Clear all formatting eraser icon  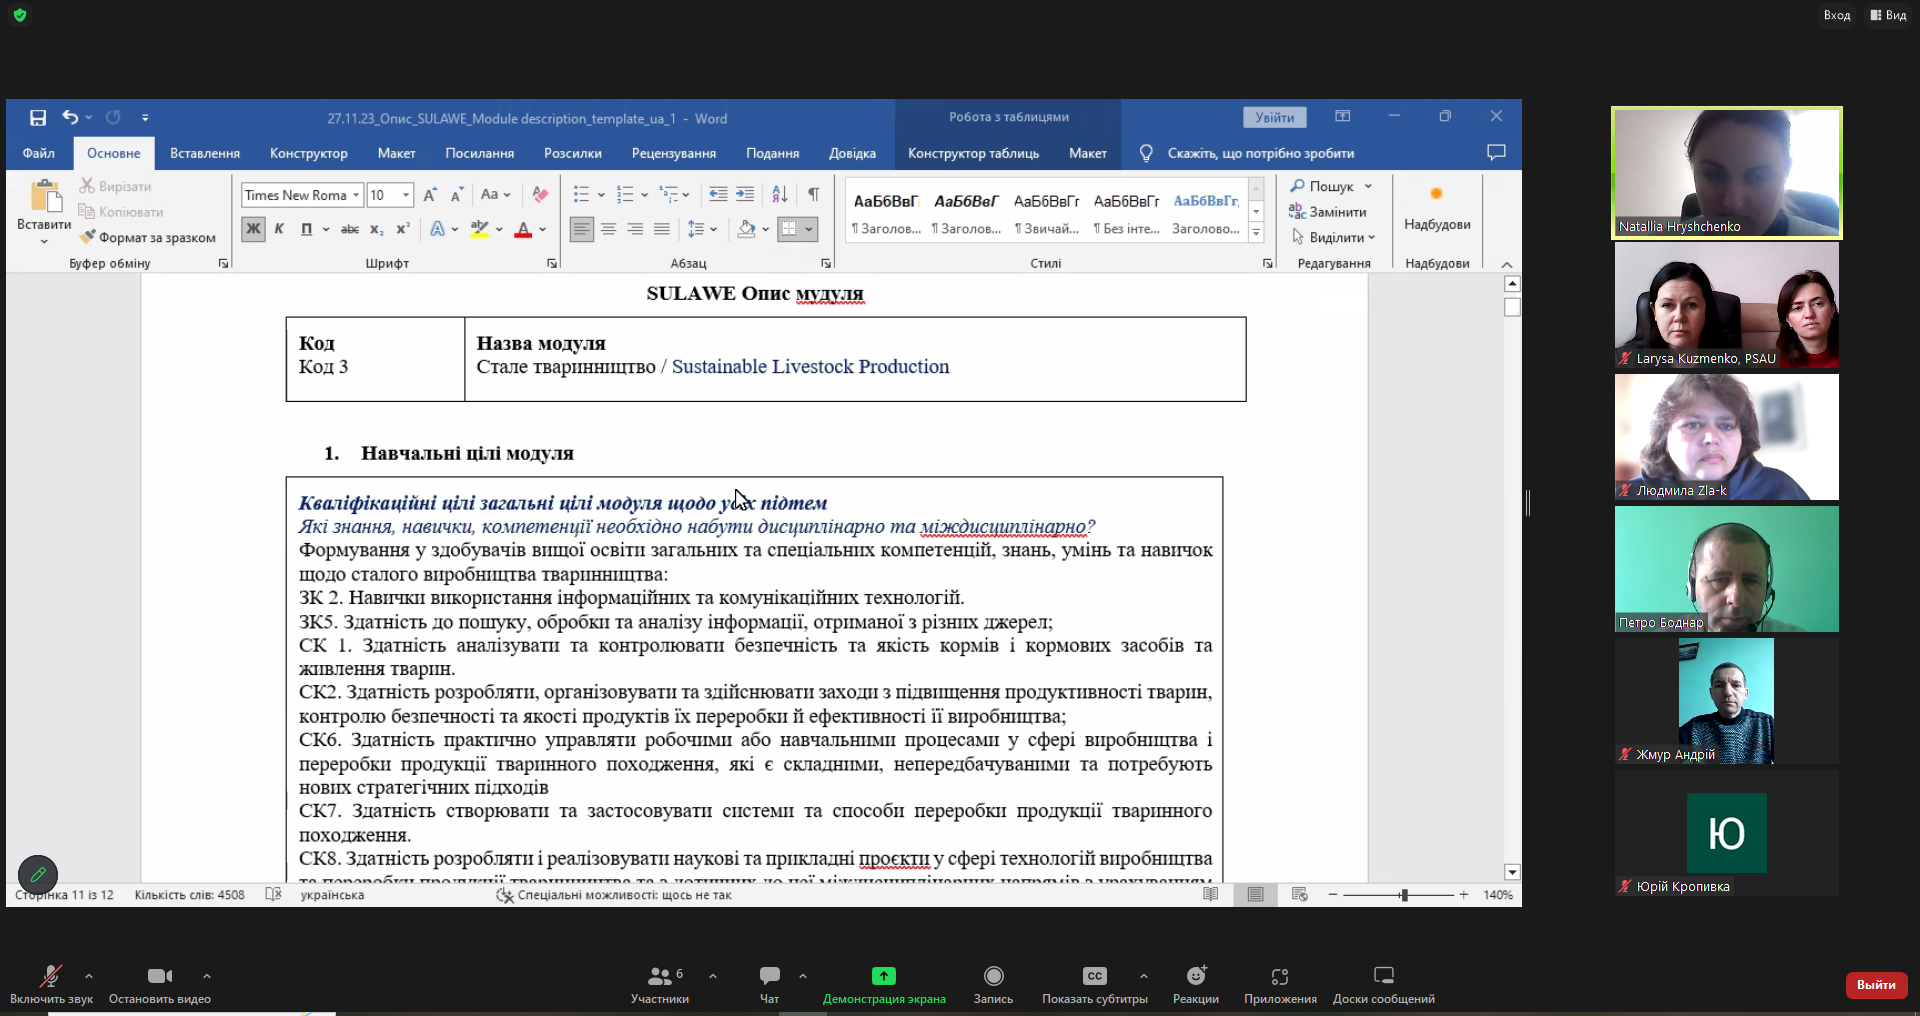540,195
